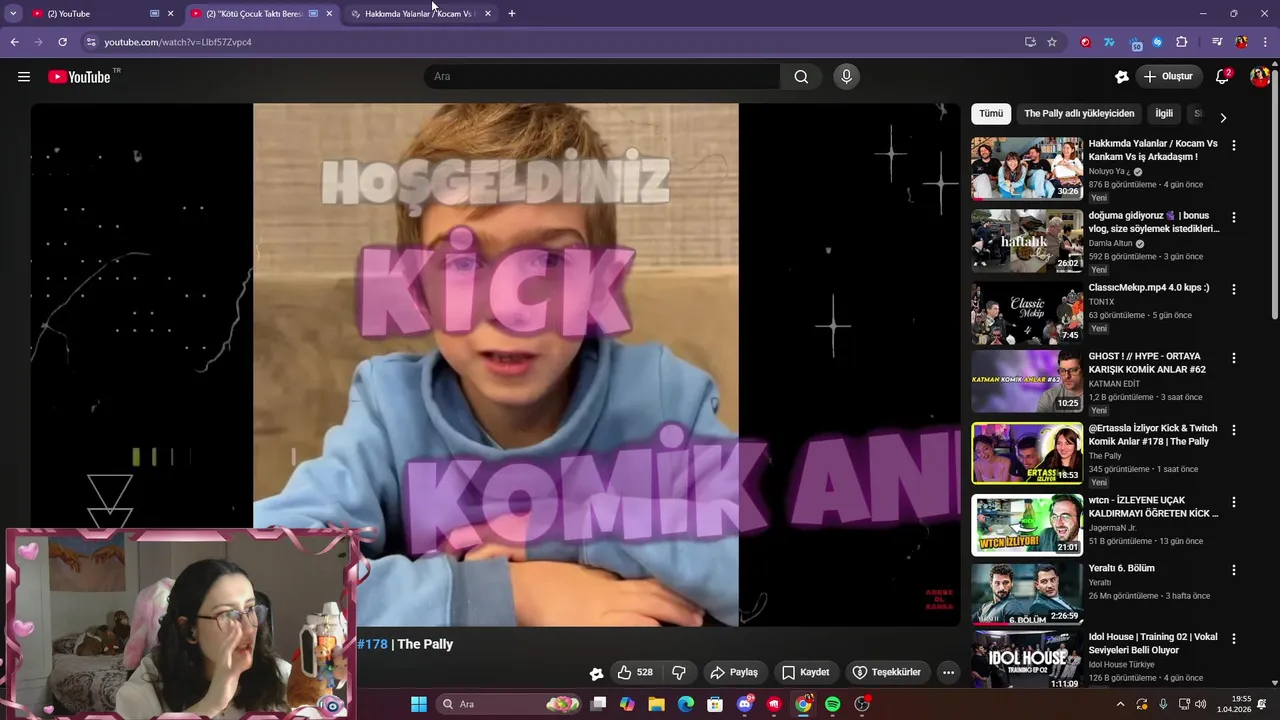Click the star-shaped icon beside Oluştur

pyautogui.click(x=1122, y=77)
